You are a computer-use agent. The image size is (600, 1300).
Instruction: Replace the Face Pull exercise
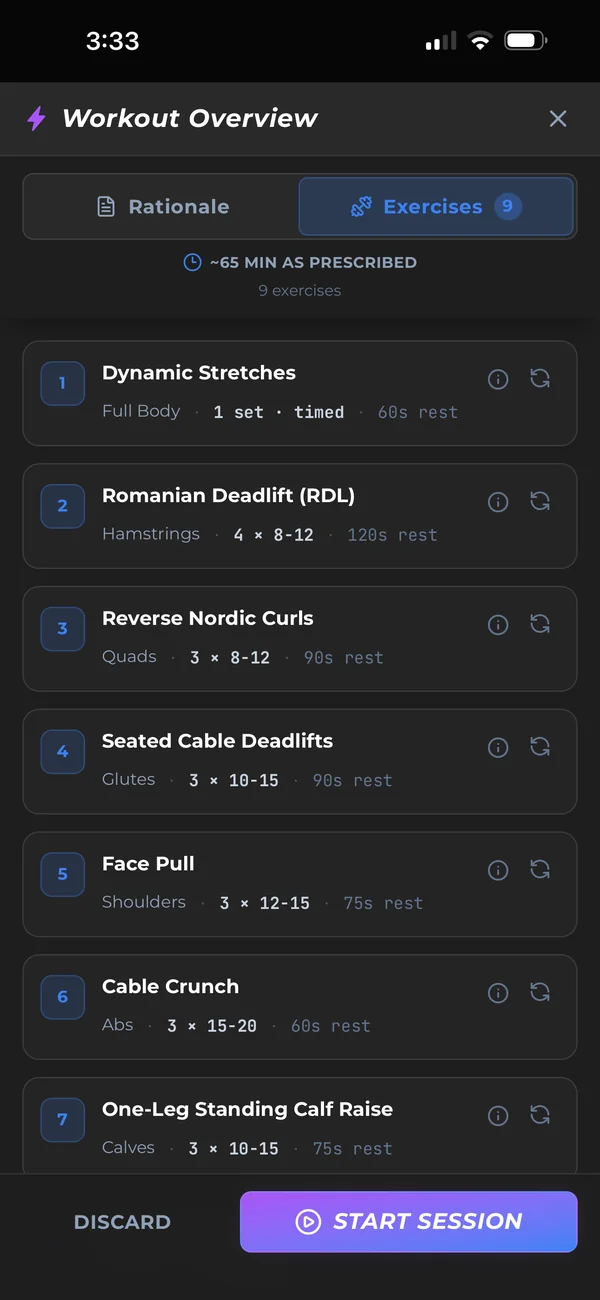pyautogui.click(x=540, y=870)
